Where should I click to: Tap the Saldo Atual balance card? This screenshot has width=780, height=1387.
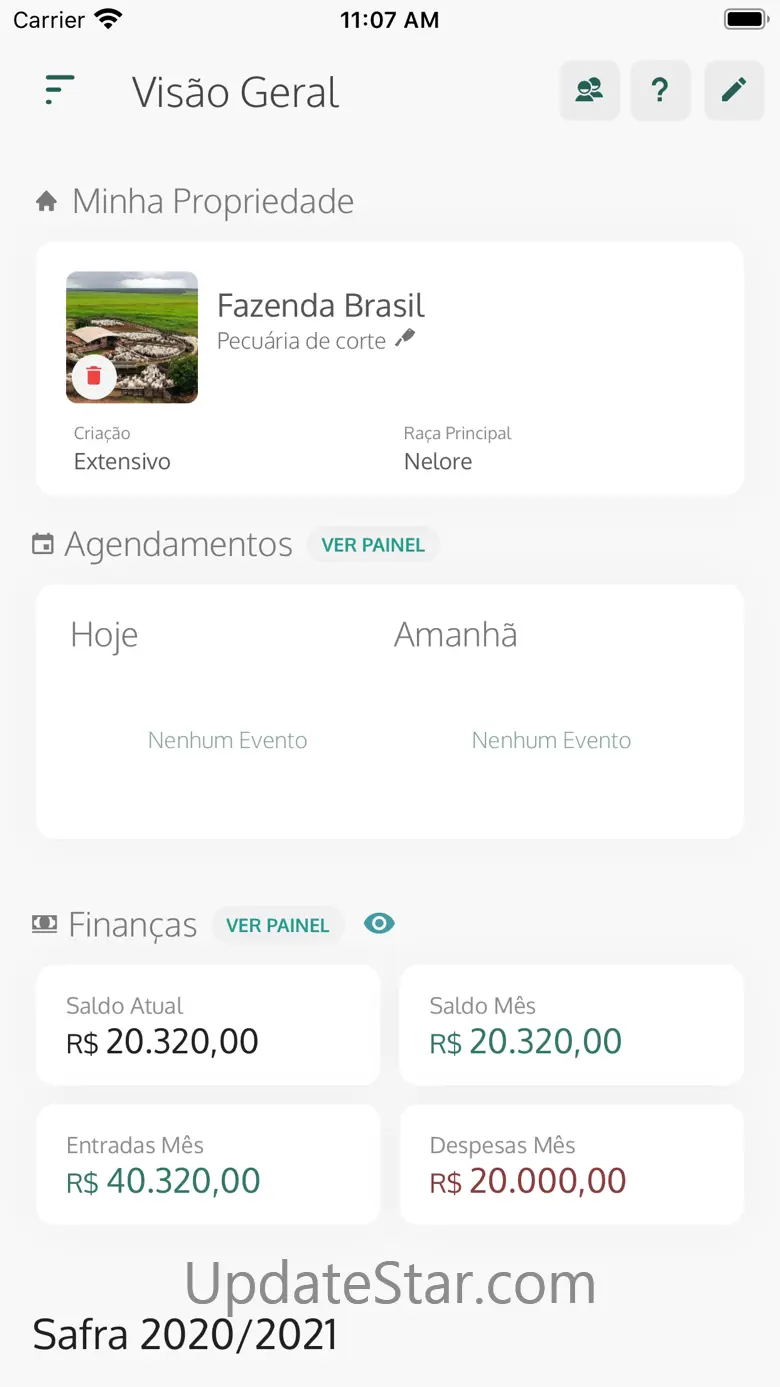point(208,1025)
